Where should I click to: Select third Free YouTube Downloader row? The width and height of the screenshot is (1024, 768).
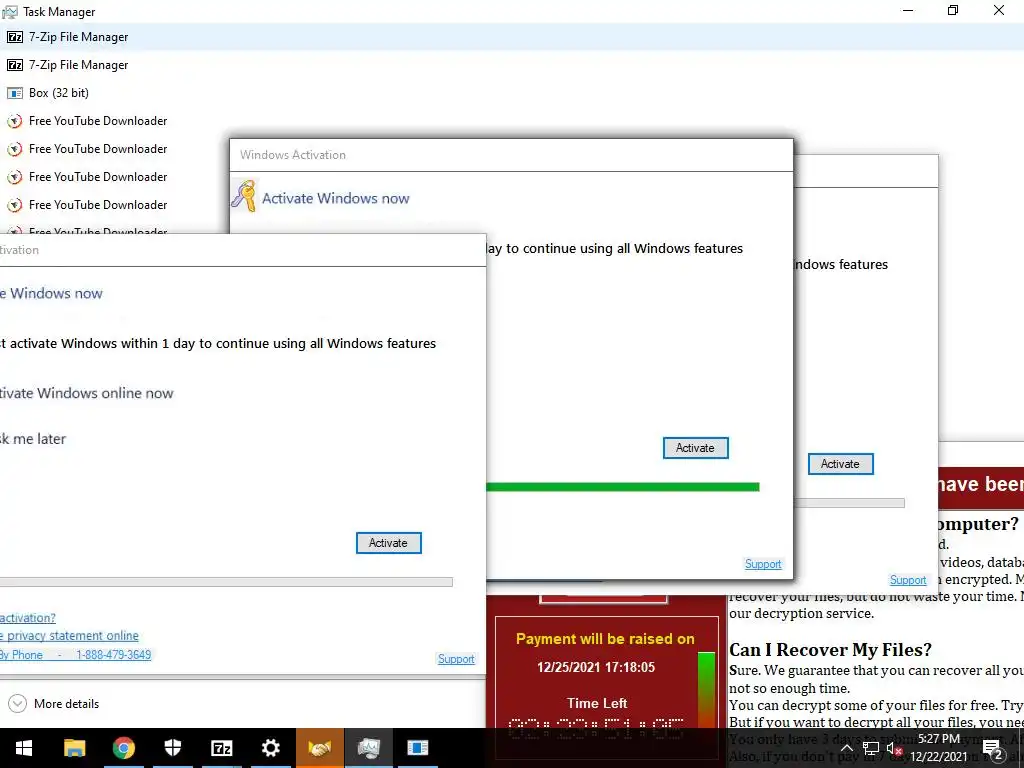(98, 177)
